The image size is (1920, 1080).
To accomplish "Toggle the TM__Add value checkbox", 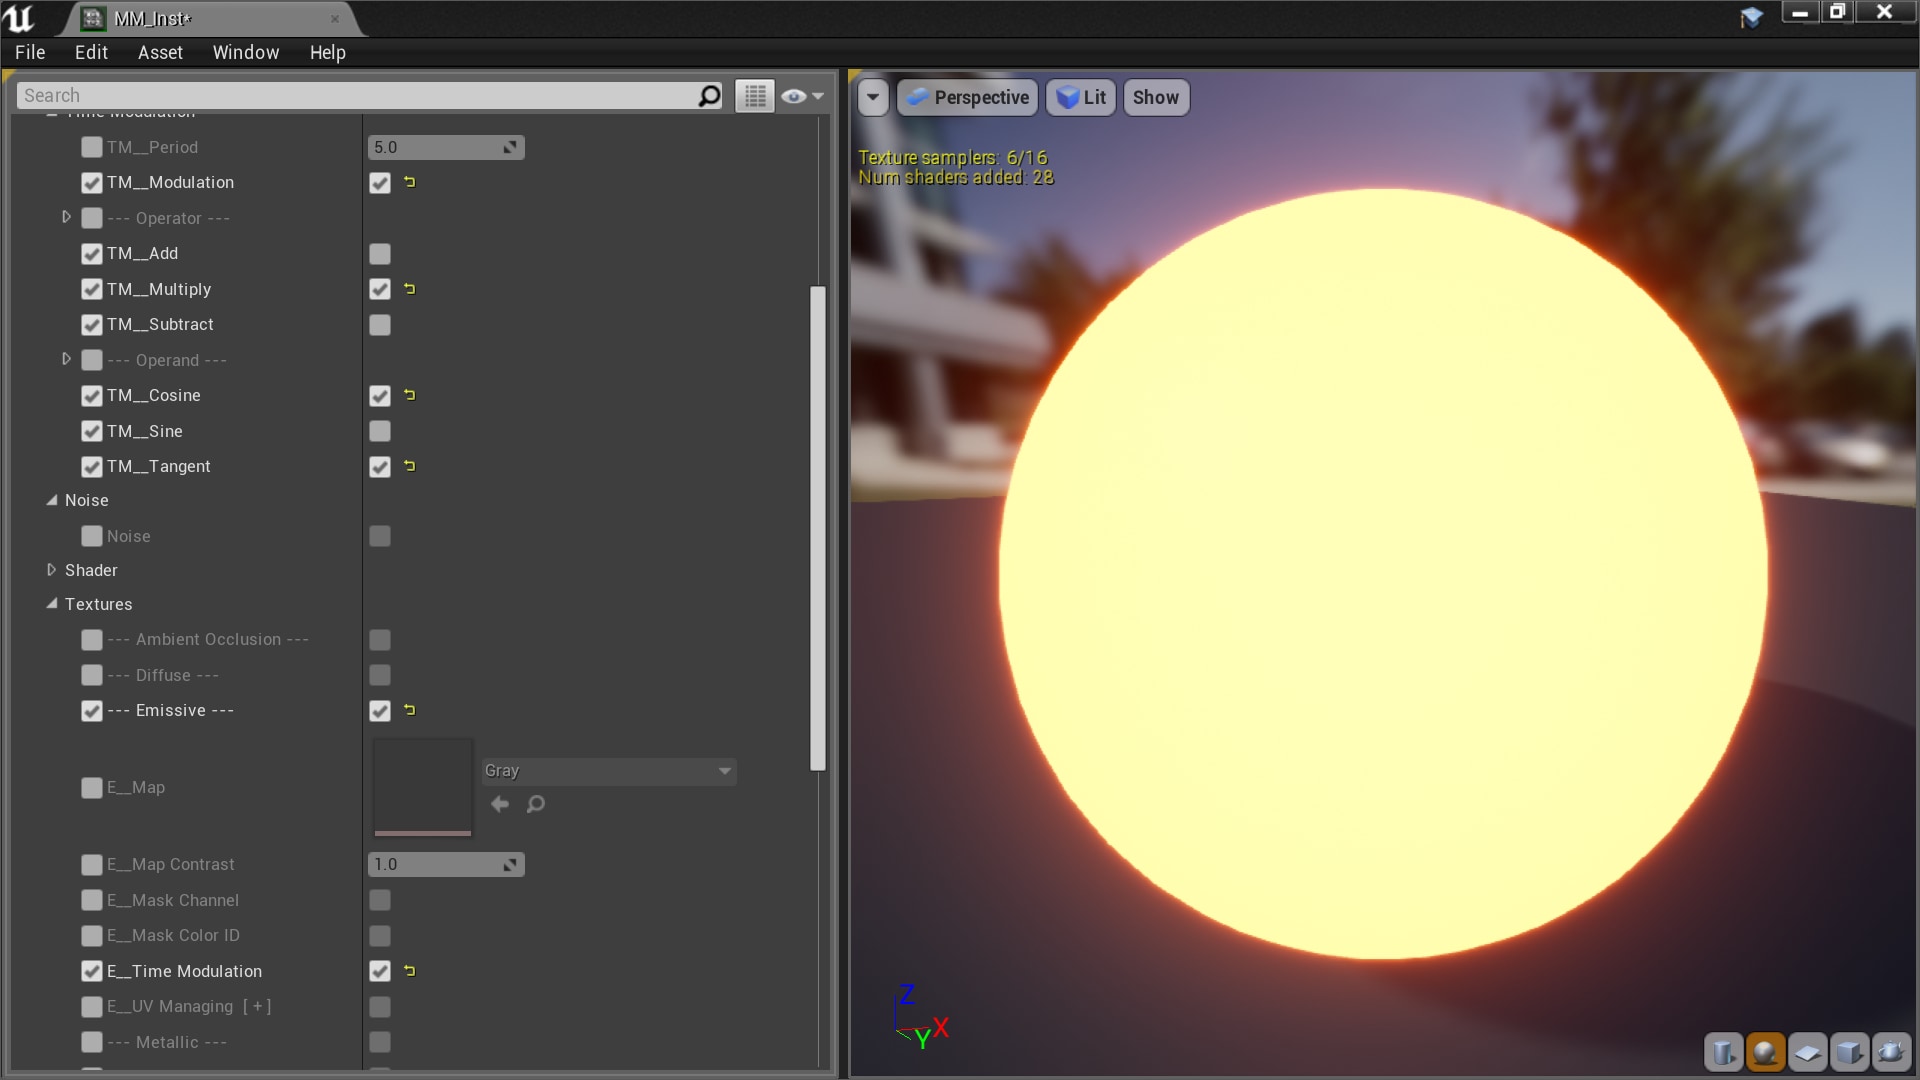I will tap(380, 254).
